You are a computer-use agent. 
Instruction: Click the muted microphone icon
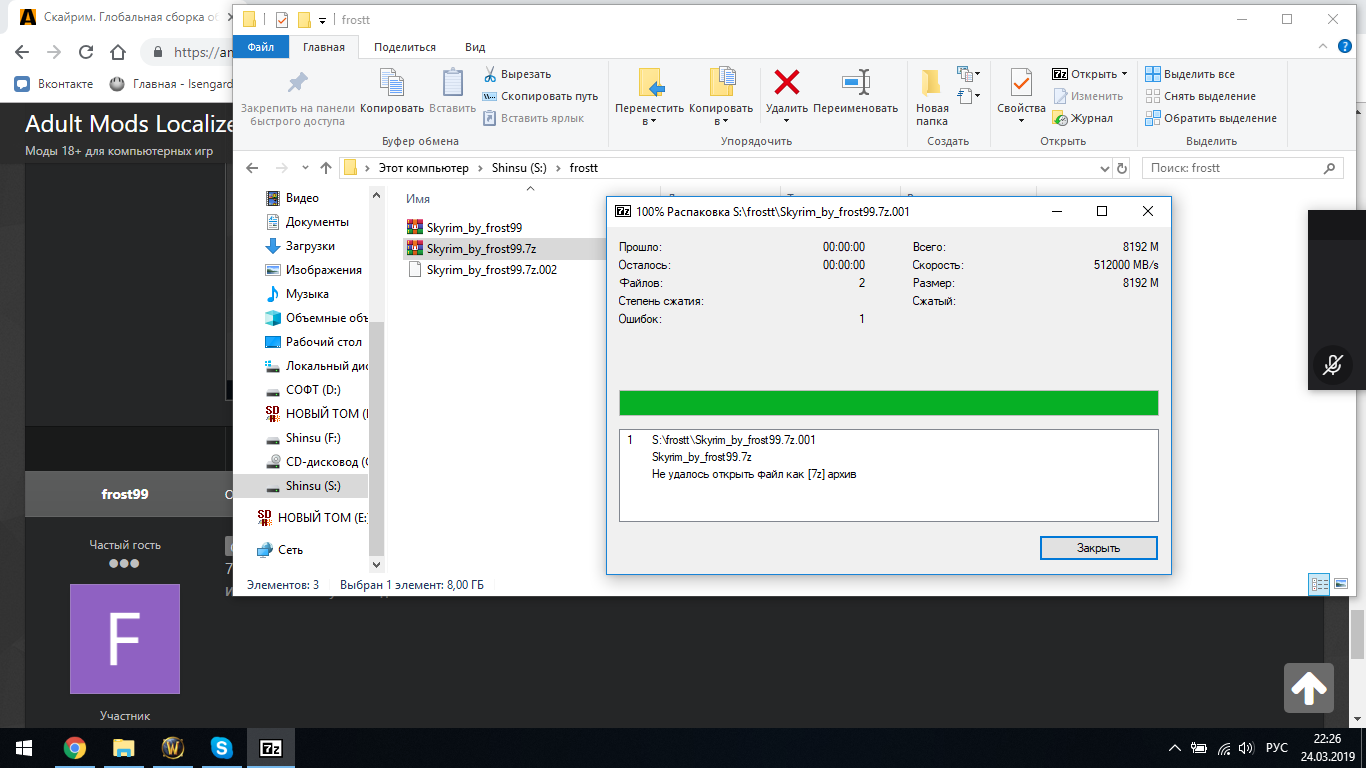(x=1332, y=365)
